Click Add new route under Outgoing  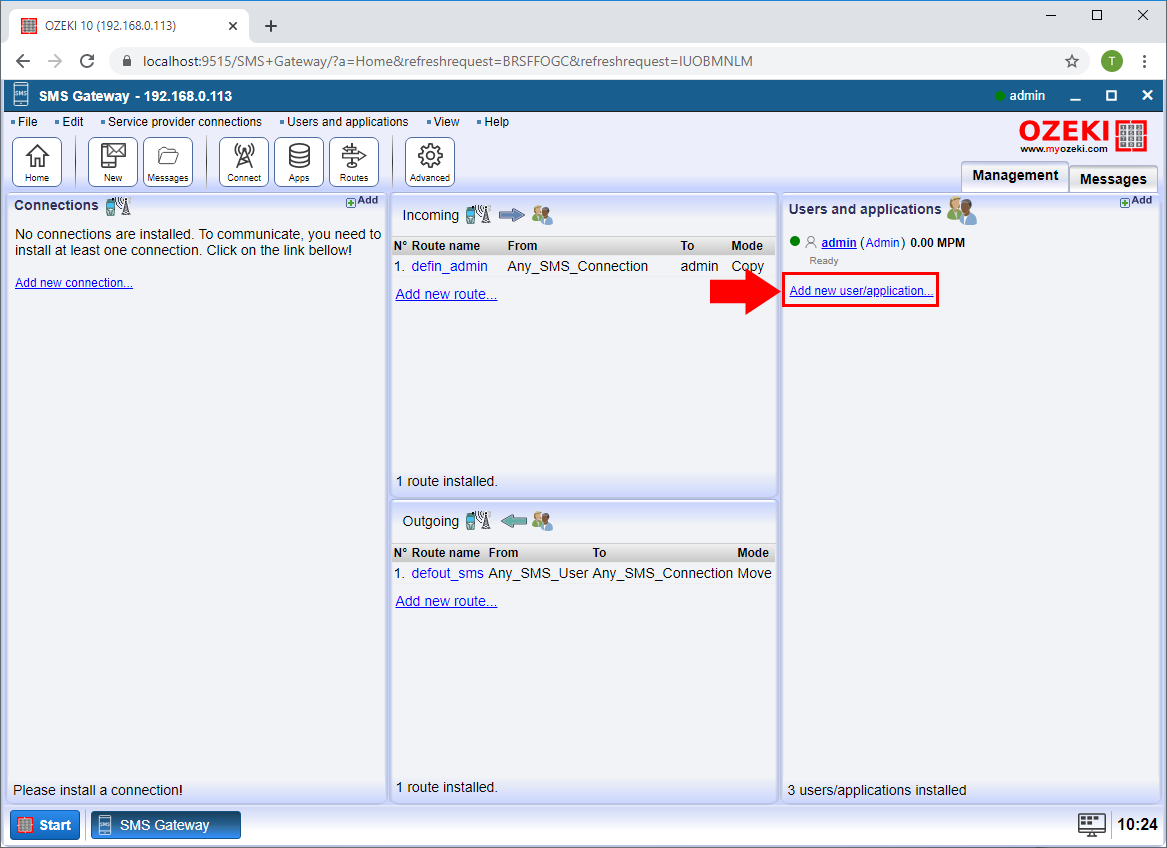coord(446,601)
